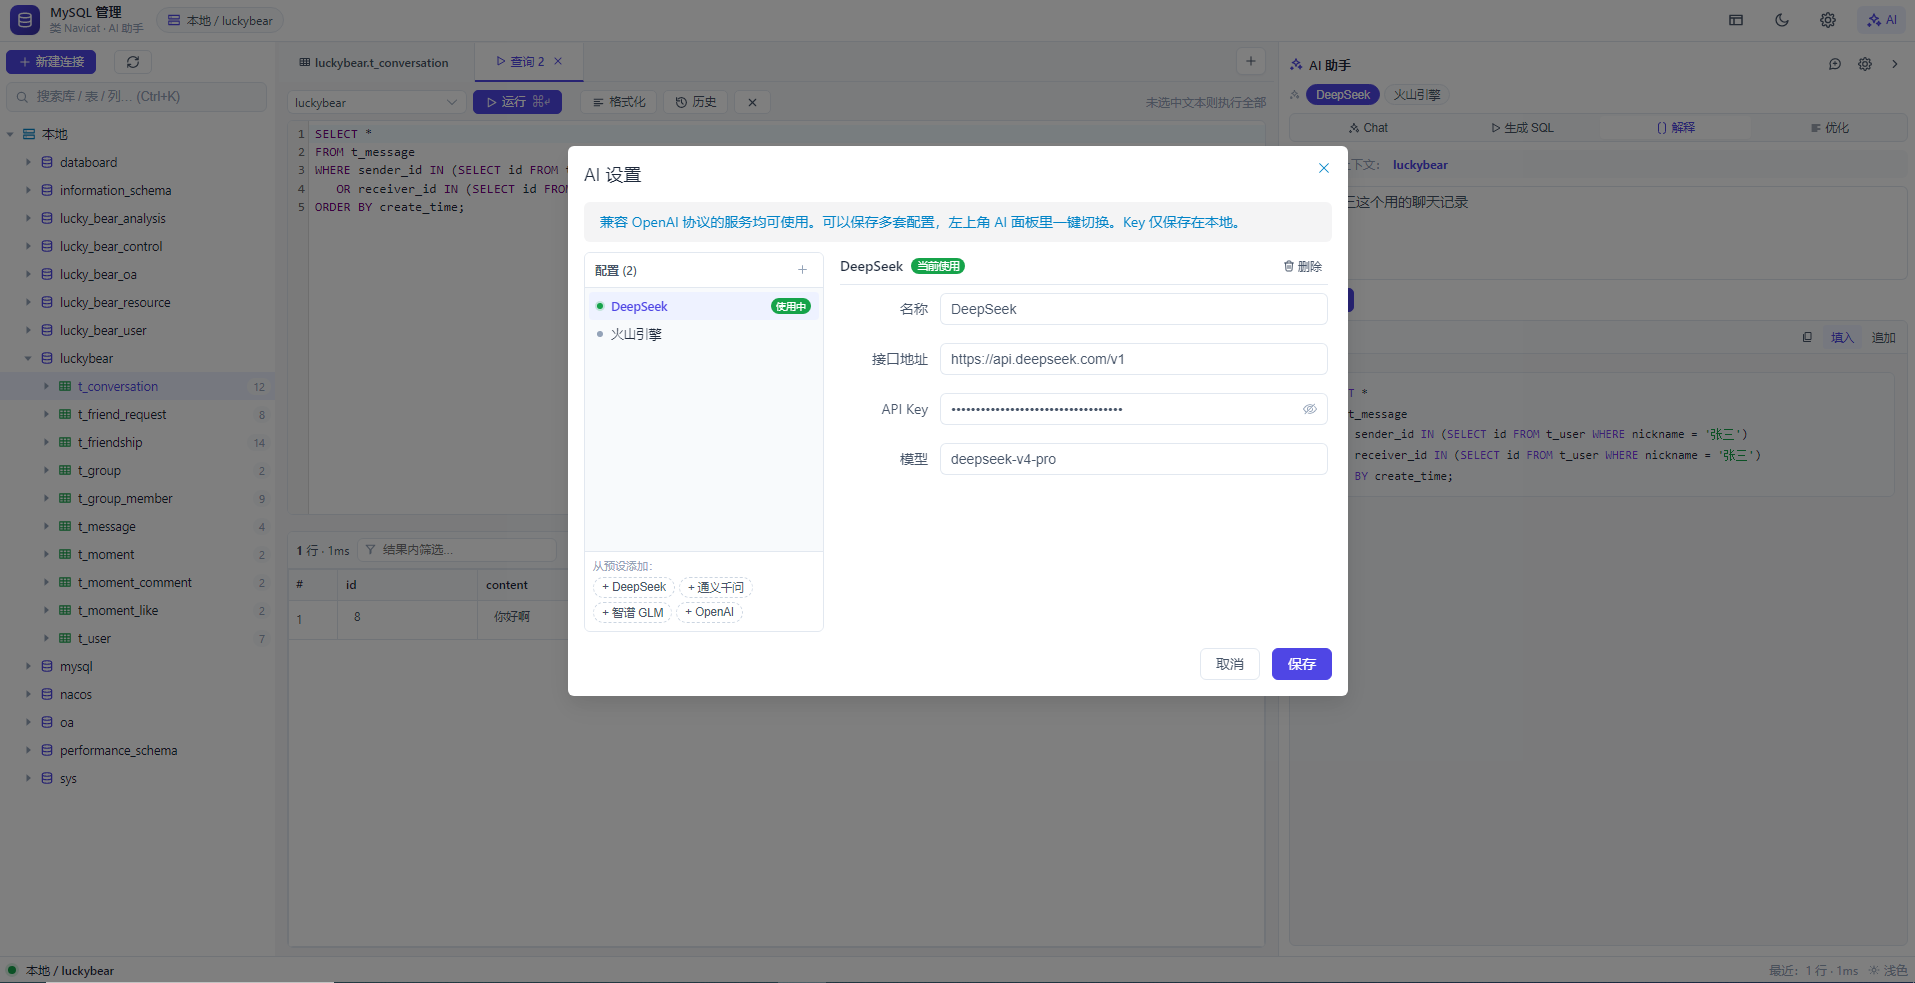Save the AI settings
The height and width of the screenshot is (983, 1915).
click(x=1301, y=664)
